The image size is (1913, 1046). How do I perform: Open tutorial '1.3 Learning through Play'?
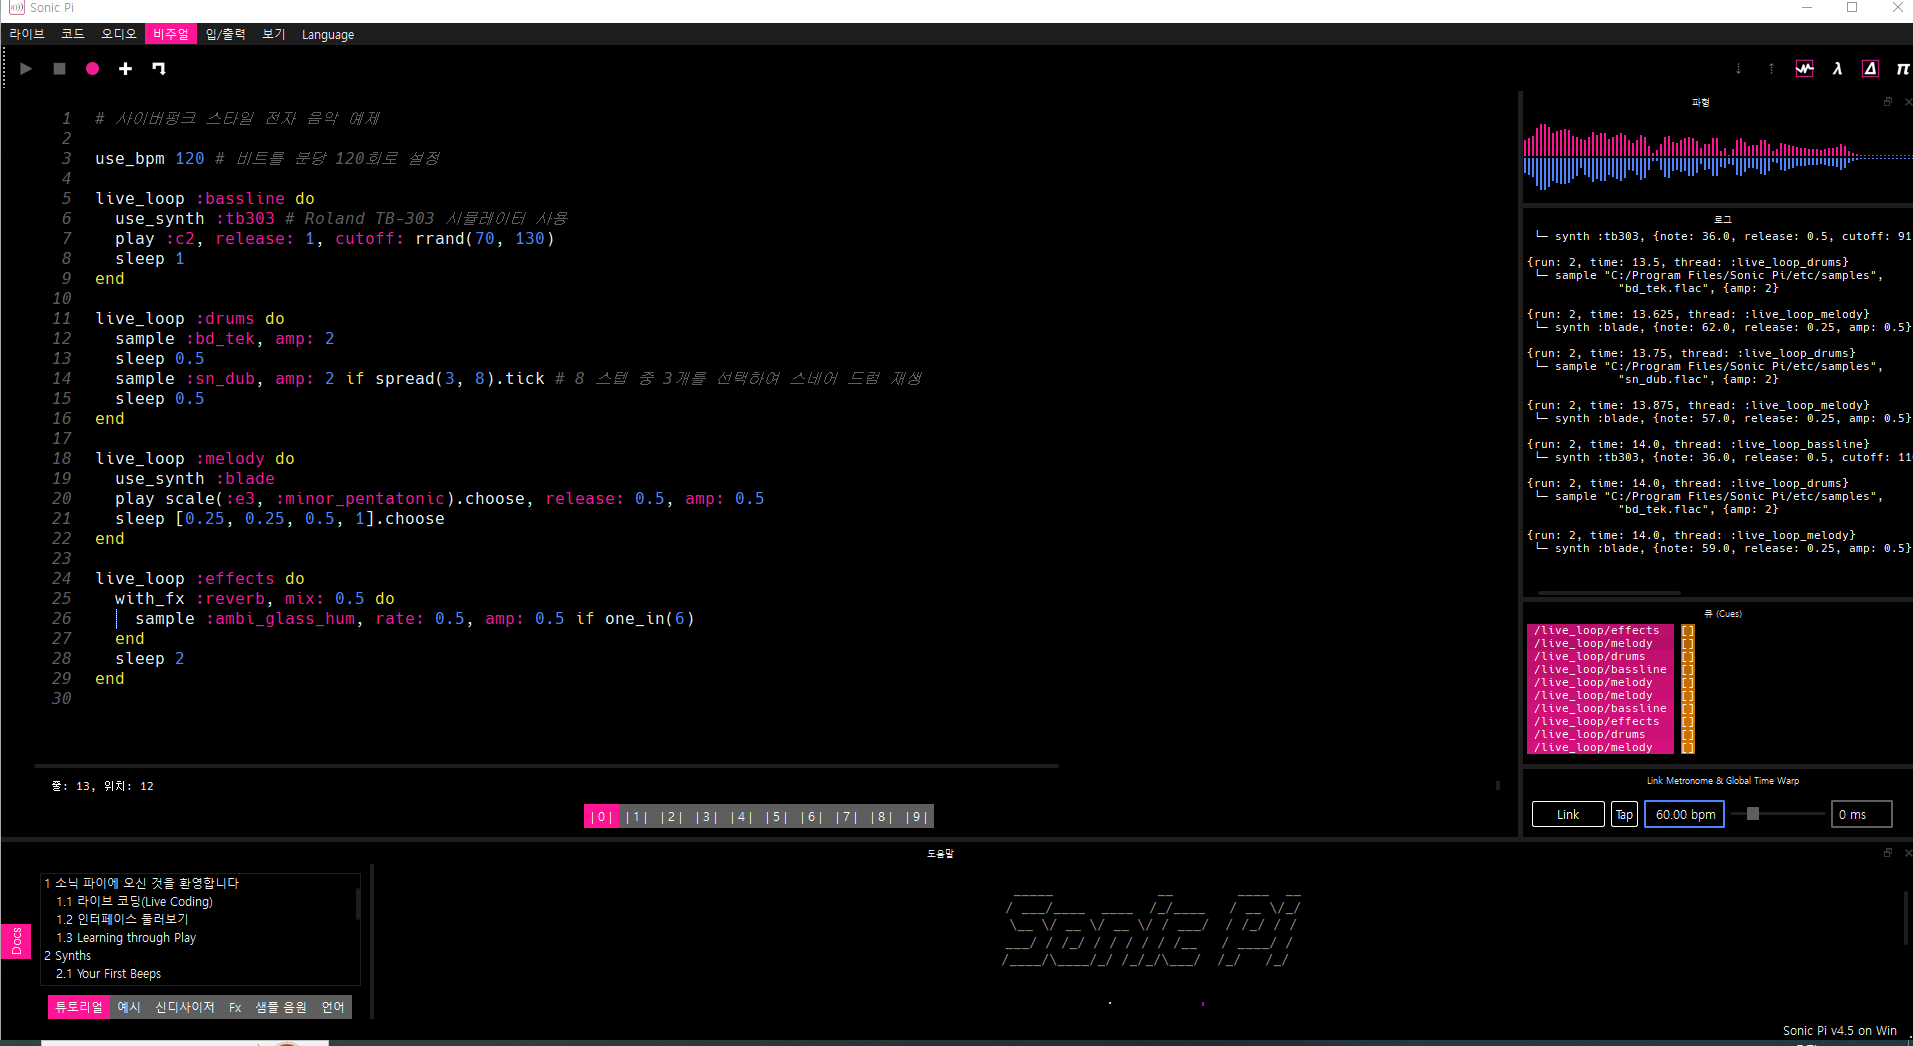[126, 937]
